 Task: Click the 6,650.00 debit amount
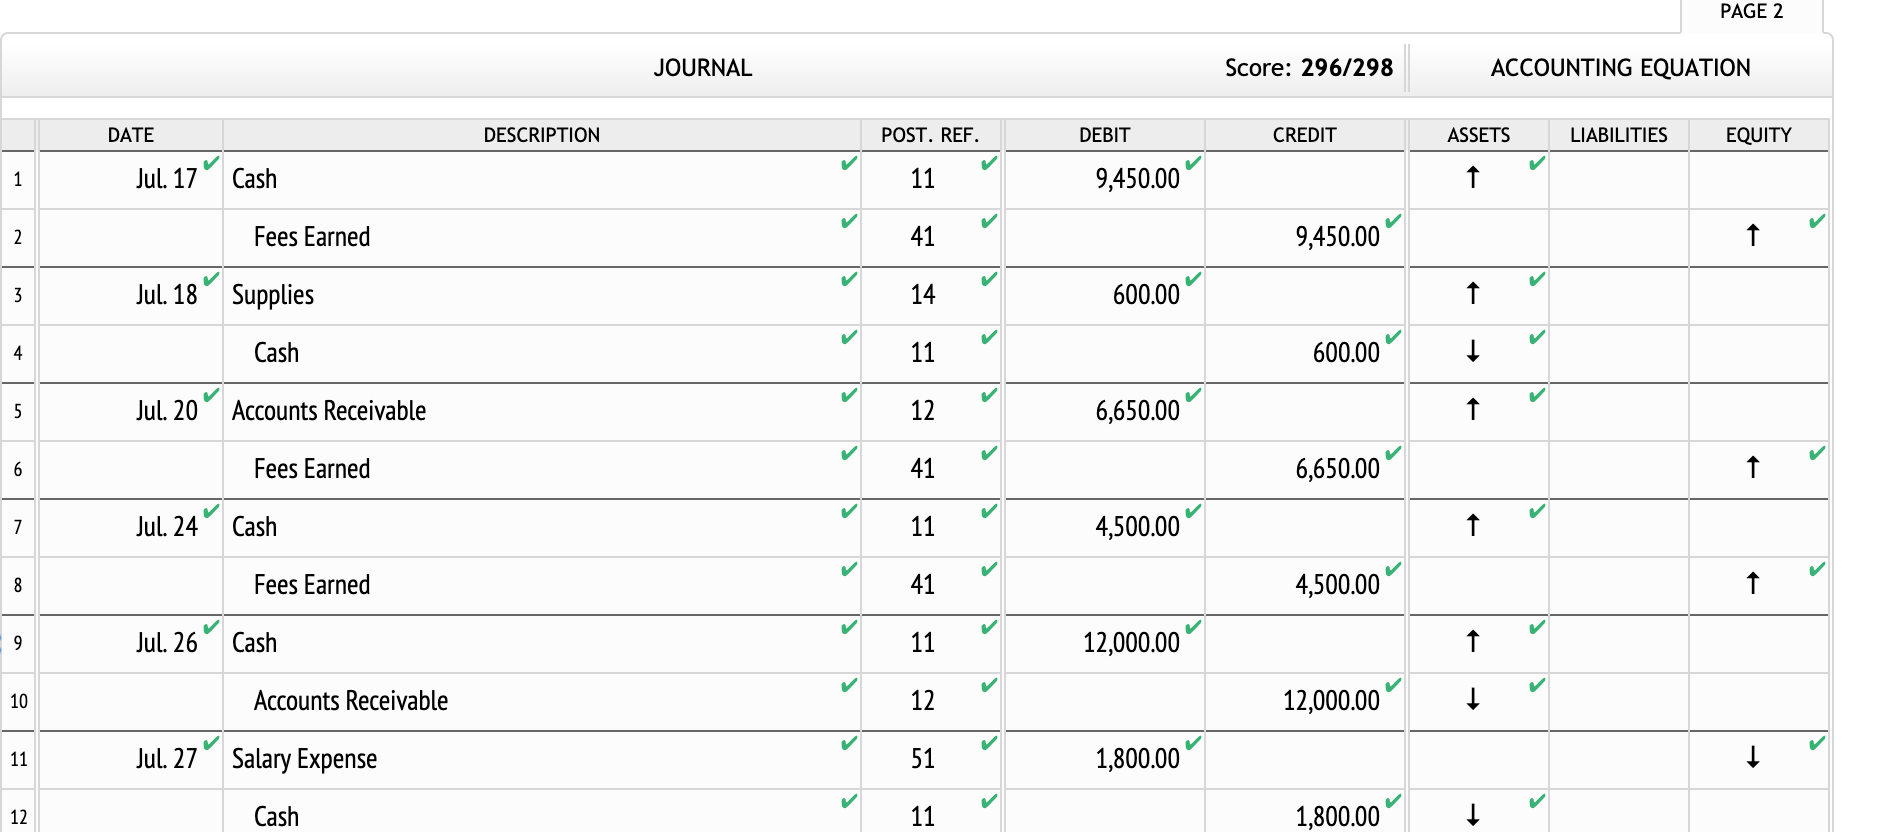coord(1137,411)
